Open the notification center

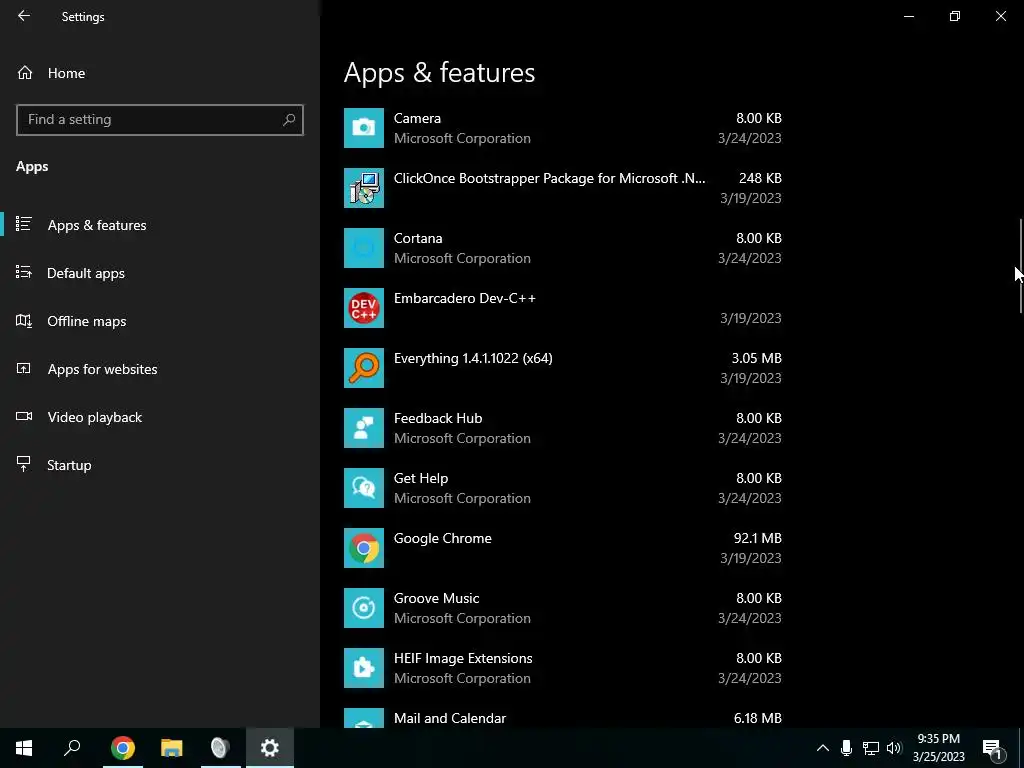[993, 748]
